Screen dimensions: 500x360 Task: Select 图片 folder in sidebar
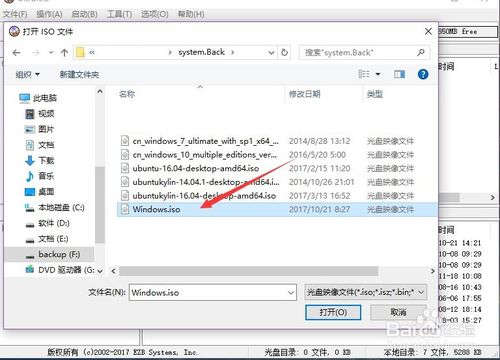(40, 129)
